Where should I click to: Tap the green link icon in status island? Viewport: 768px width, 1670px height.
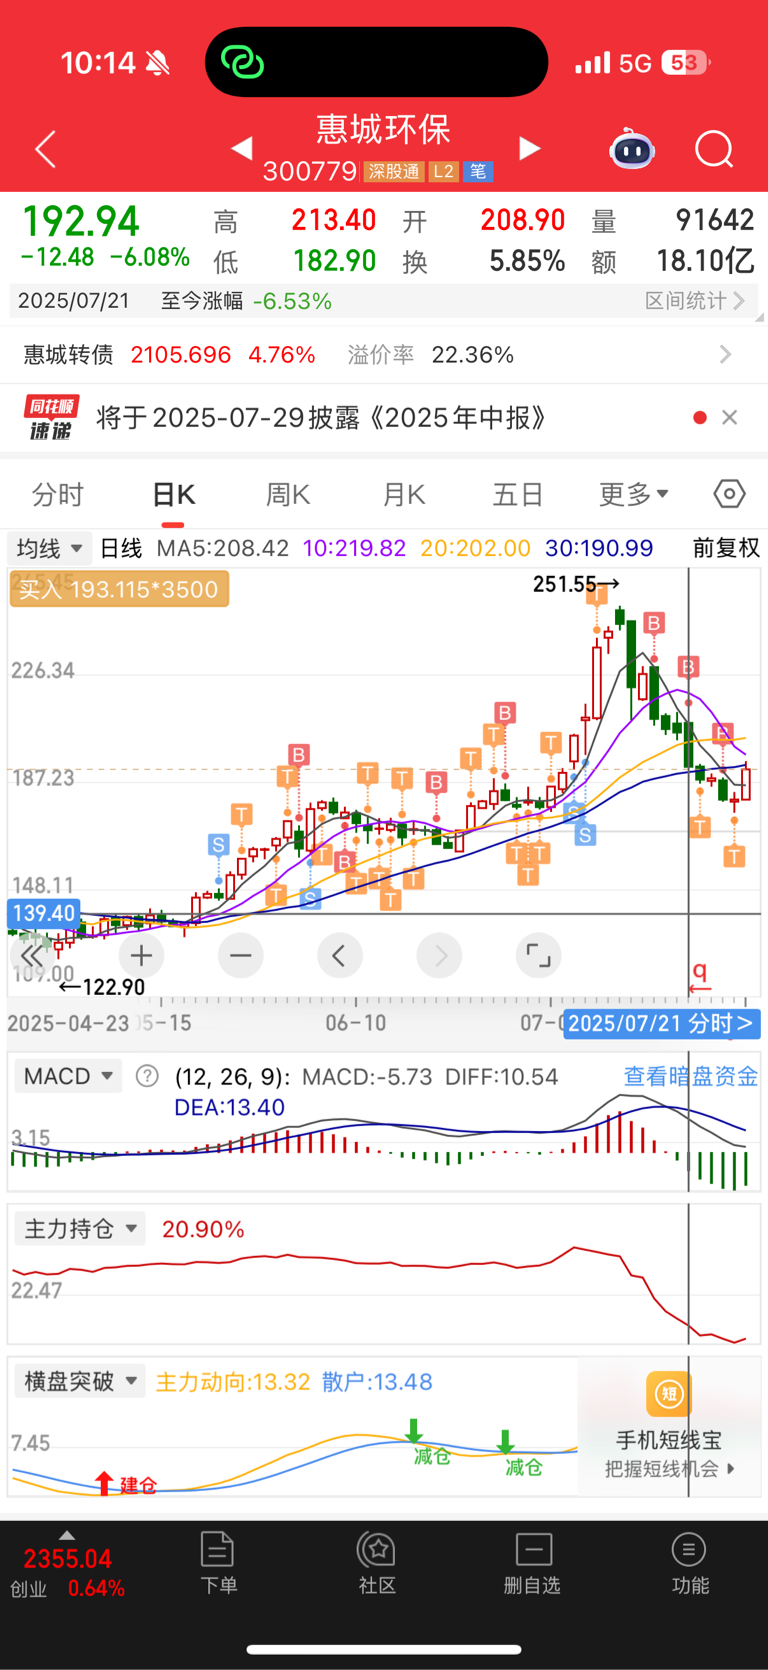tap(242, 62)
